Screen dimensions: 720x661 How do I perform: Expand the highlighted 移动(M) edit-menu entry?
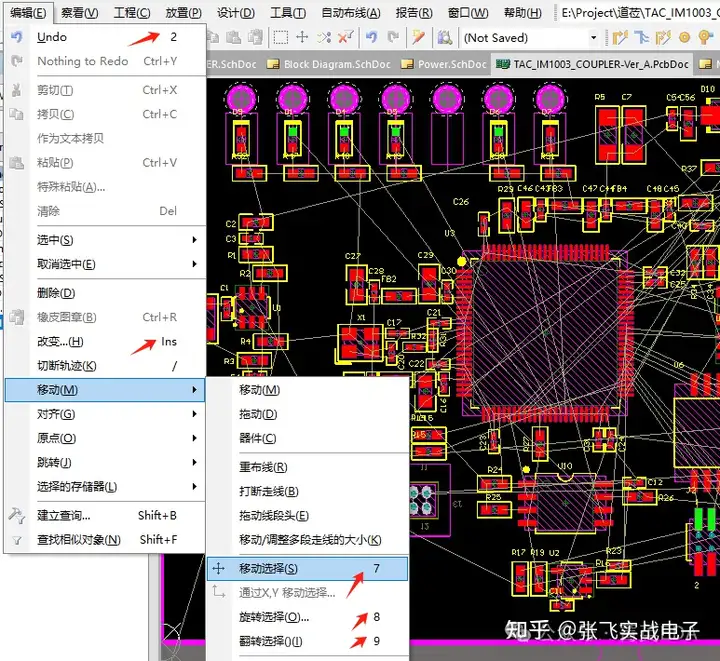[105, 390]
